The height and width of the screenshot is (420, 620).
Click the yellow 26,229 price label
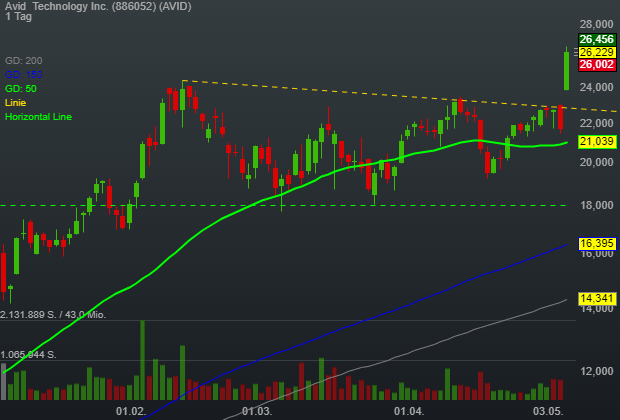point(597,52)
